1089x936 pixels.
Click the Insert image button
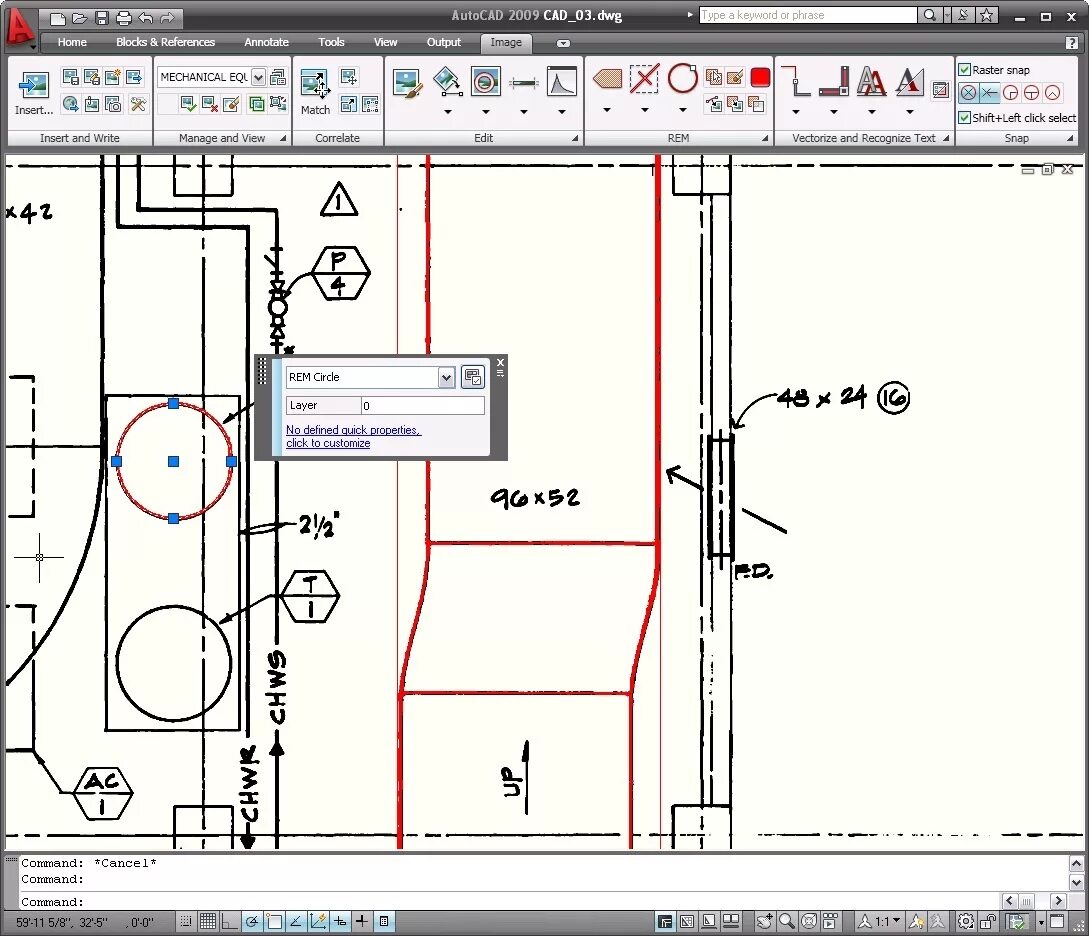[33, 92]
